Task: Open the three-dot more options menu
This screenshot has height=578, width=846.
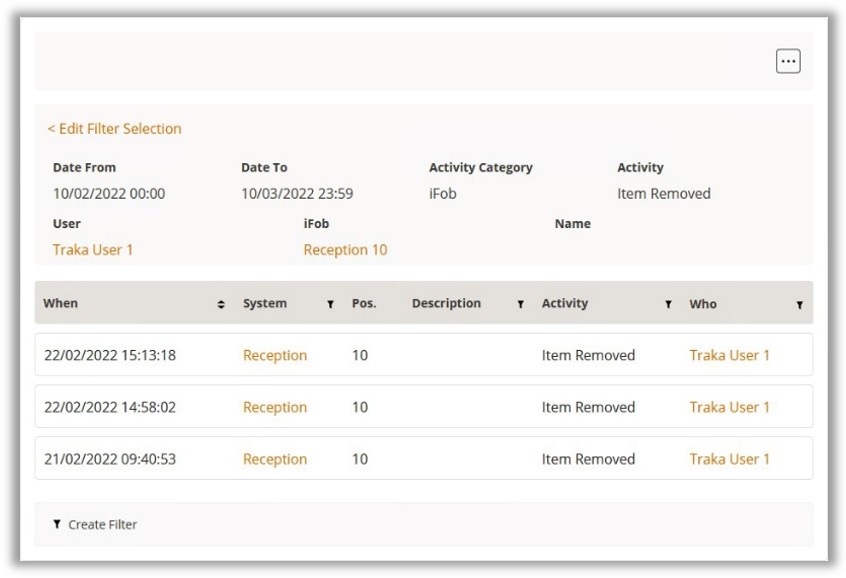Action: tap(788, 62)
